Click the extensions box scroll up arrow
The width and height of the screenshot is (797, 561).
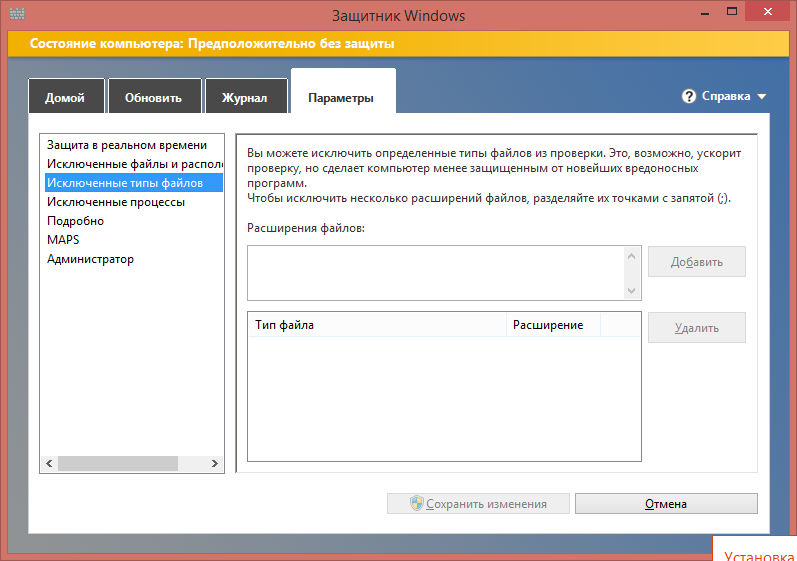click(631, 256)
